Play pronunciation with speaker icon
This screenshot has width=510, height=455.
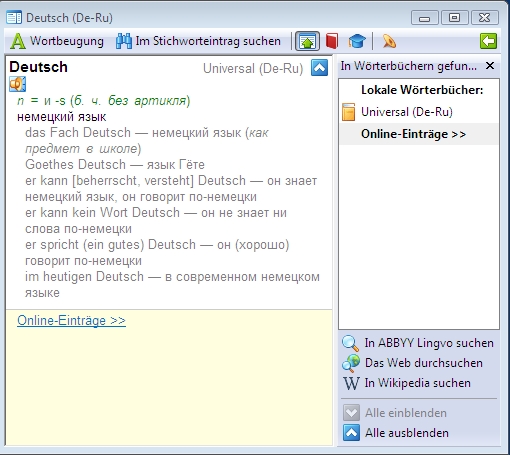pyautogui.click(x=17, y=84)
